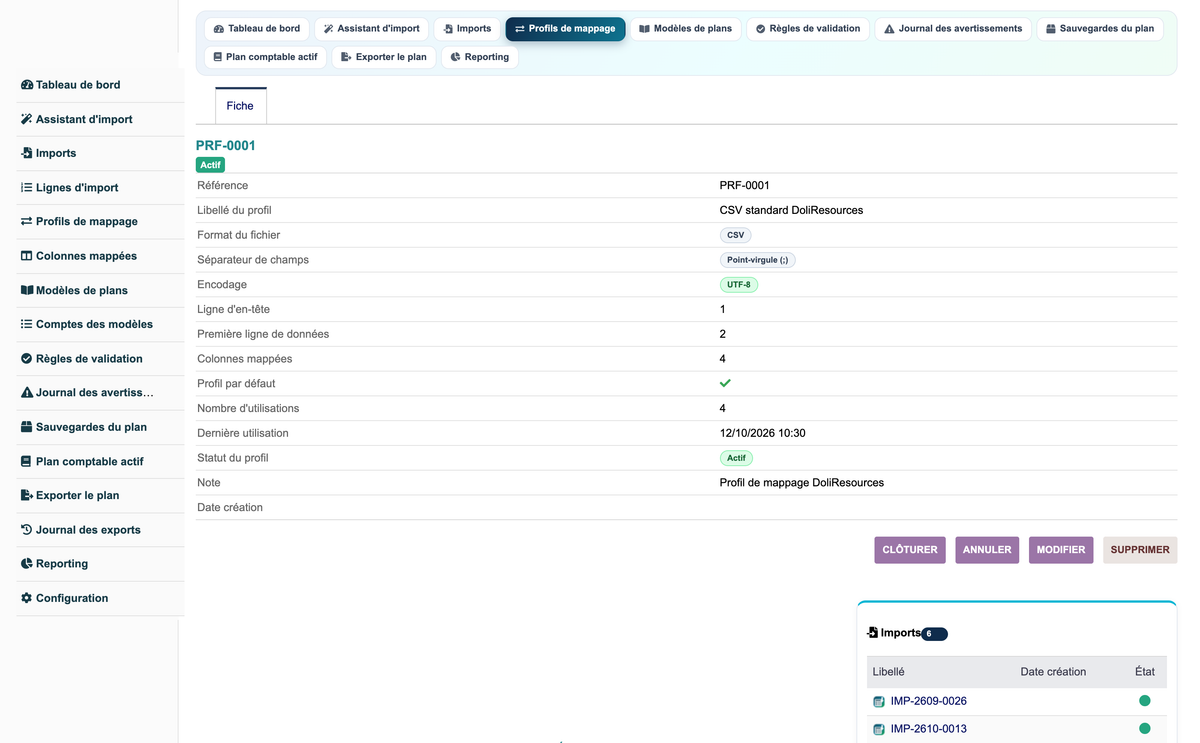Viewport: 1200px width, 743px height.
Task: Click the Point-virgule (;) separator badge
Action: pyautogui.click(x=757, y=260)
